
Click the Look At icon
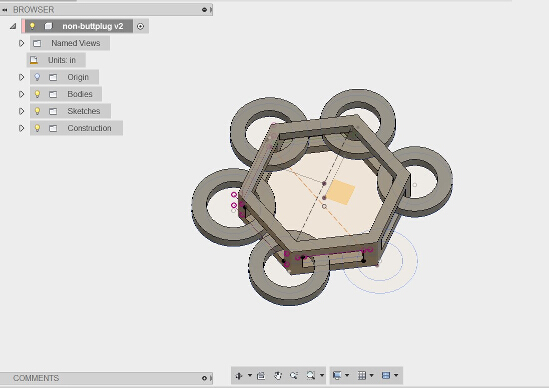click(x=261, y=376)
